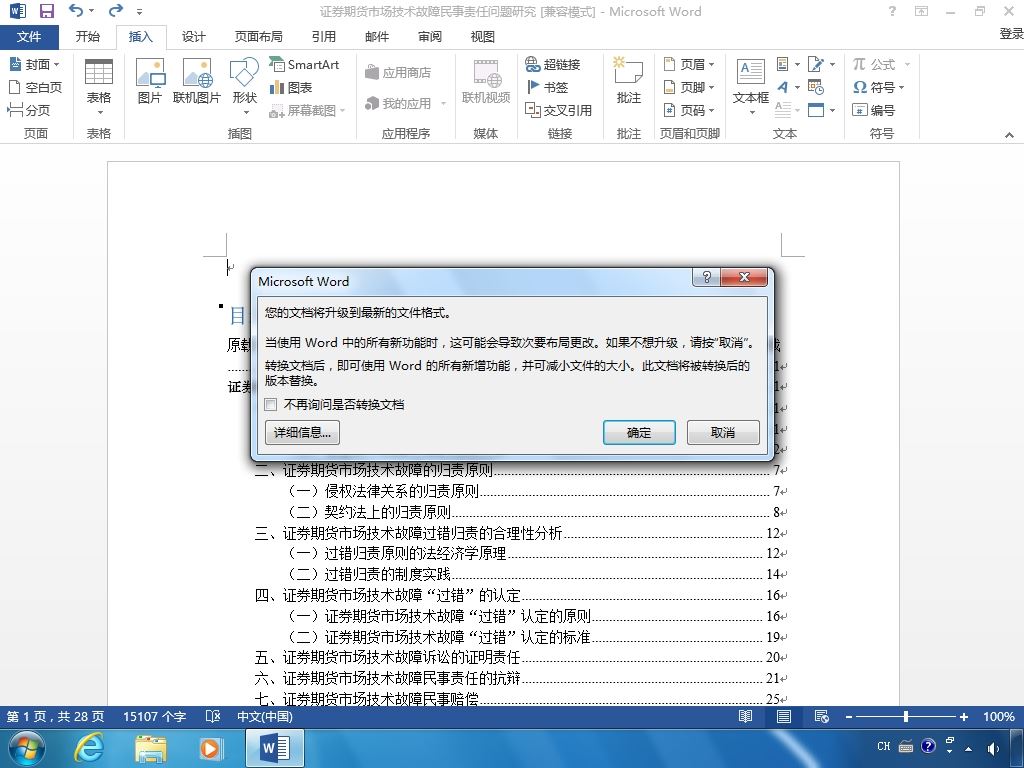Insert a SmartArt graphic
Image resolution: width=1024 pixels, height=768 pixels.
coord(304,64)
